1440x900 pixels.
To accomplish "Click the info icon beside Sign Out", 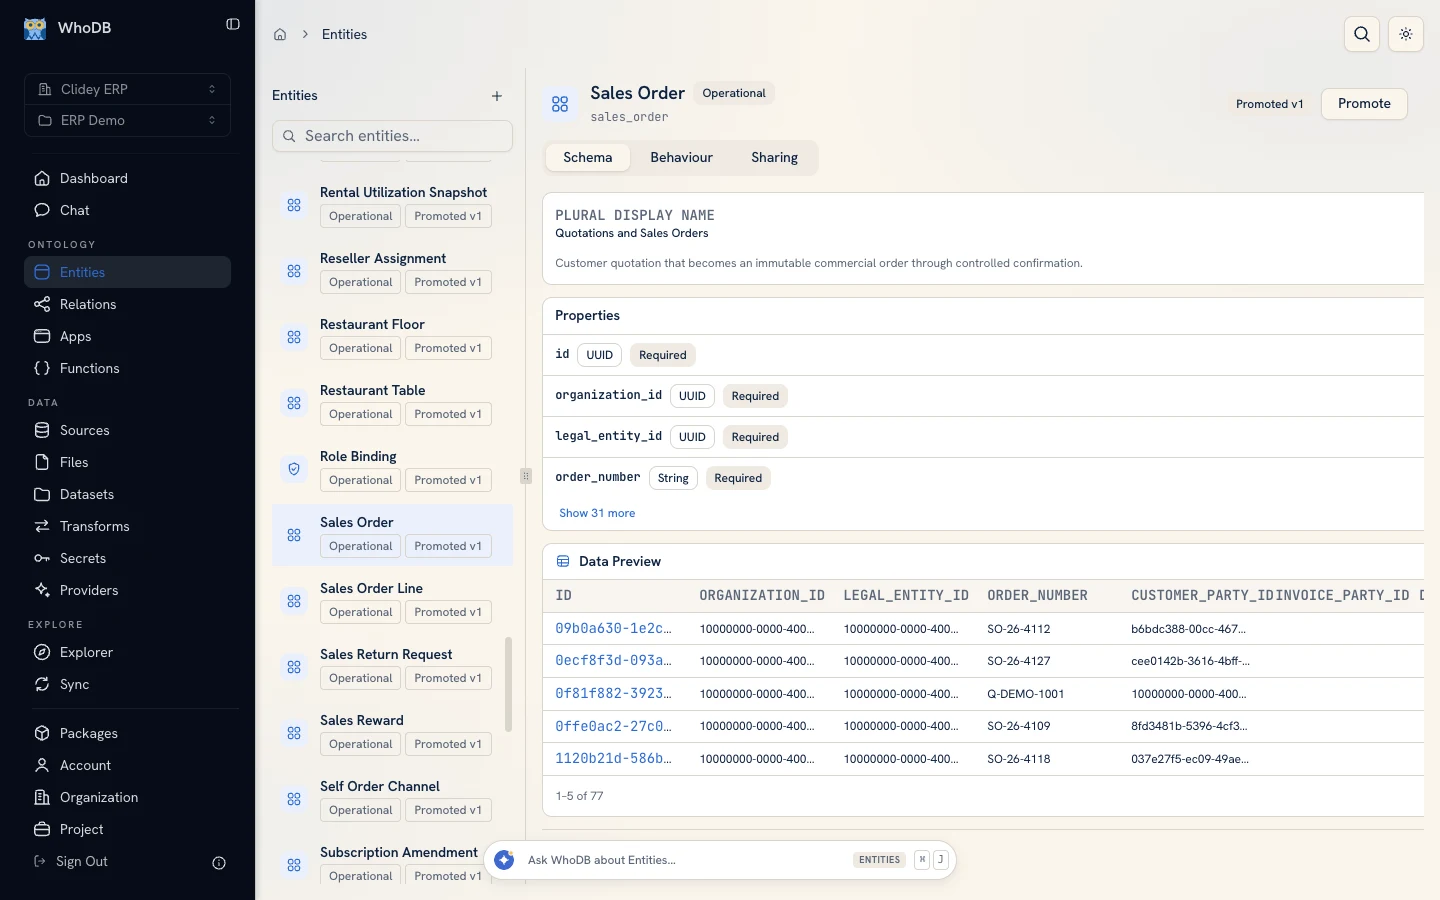I will (x=219, y=863).
